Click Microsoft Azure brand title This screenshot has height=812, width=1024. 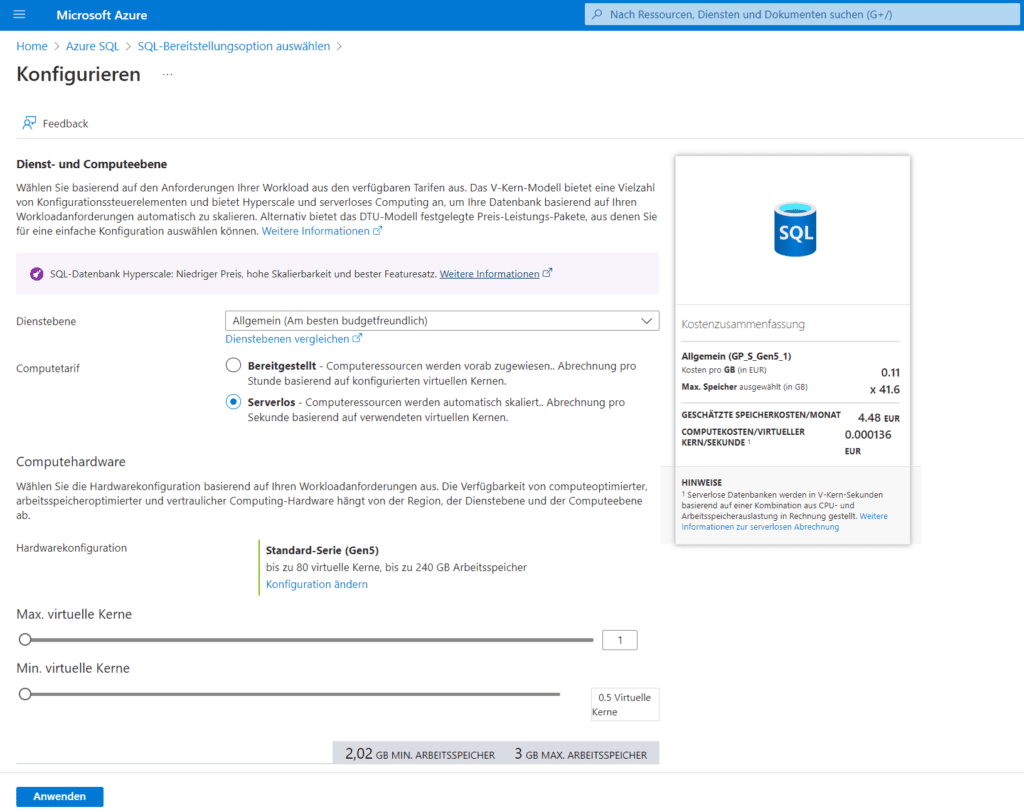102,14
